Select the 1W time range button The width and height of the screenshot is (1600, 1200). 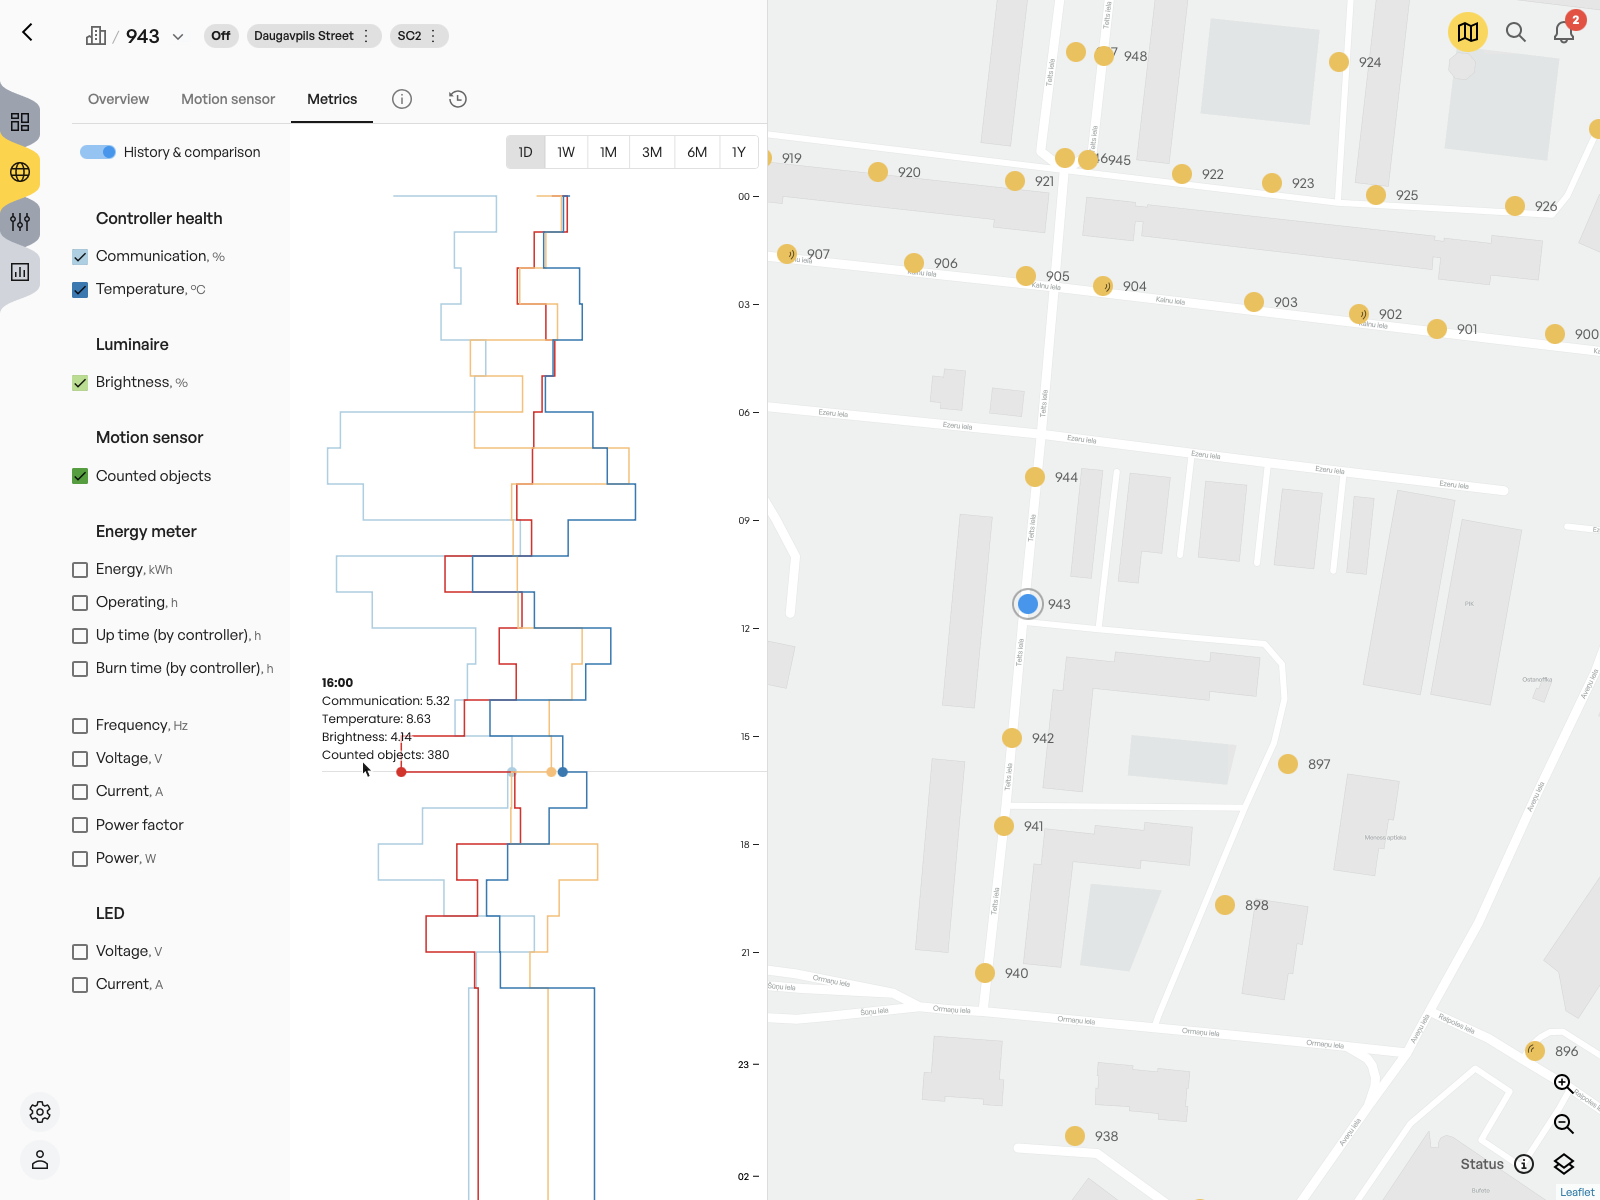pos(565,152)
